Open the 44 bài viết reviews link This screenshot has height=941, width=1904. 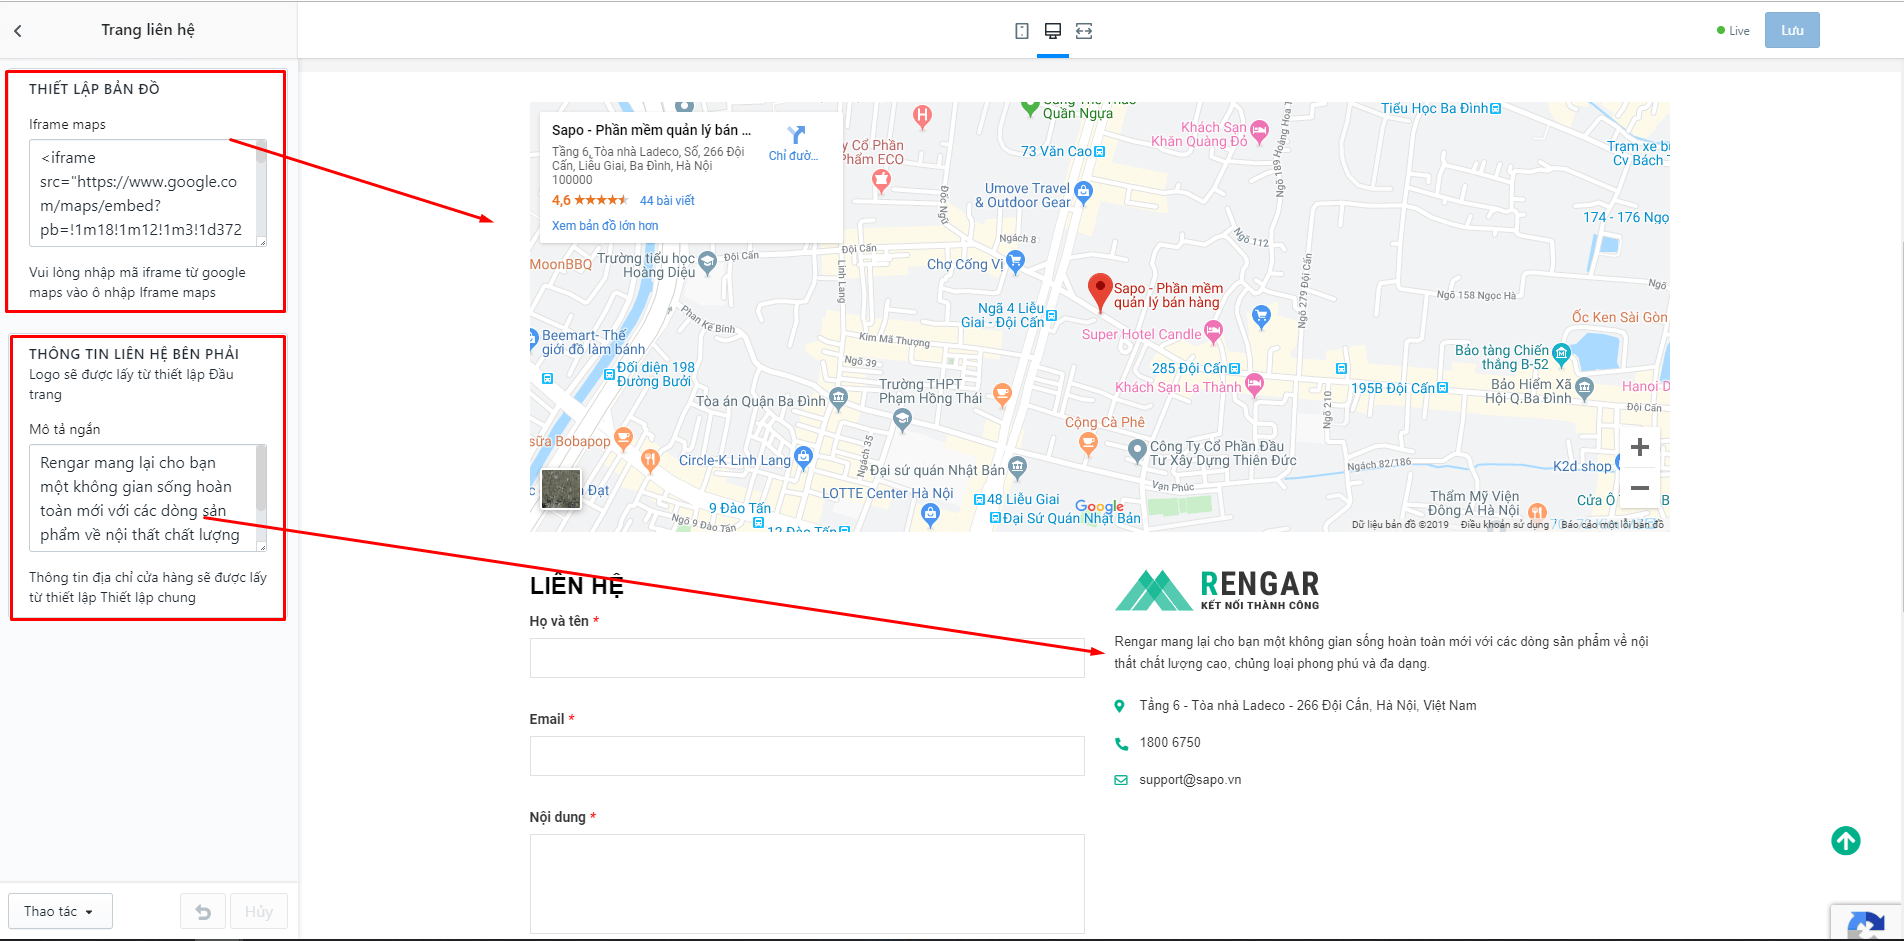point(667,201)
